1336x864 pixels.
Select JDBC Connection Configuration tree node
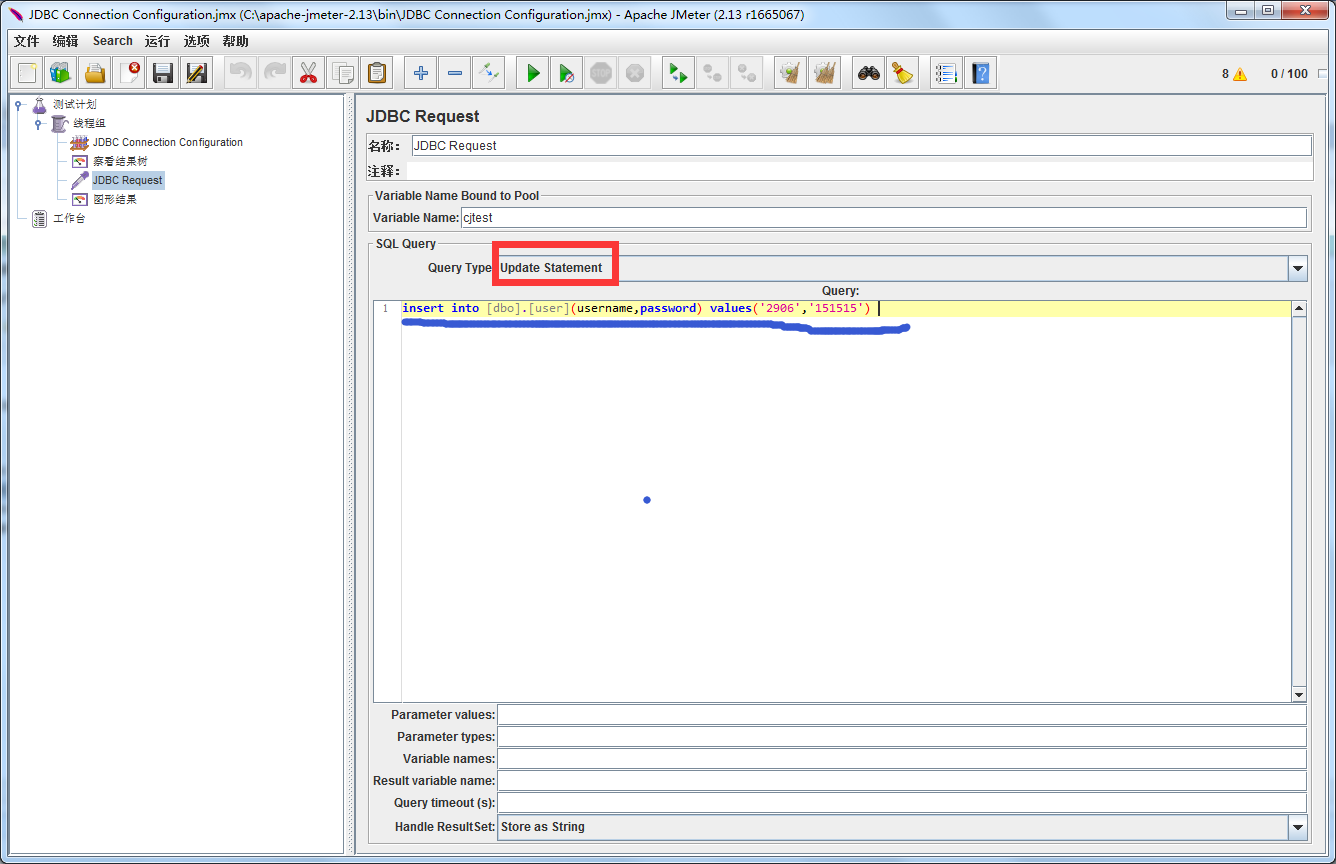[x=168, y=142]
